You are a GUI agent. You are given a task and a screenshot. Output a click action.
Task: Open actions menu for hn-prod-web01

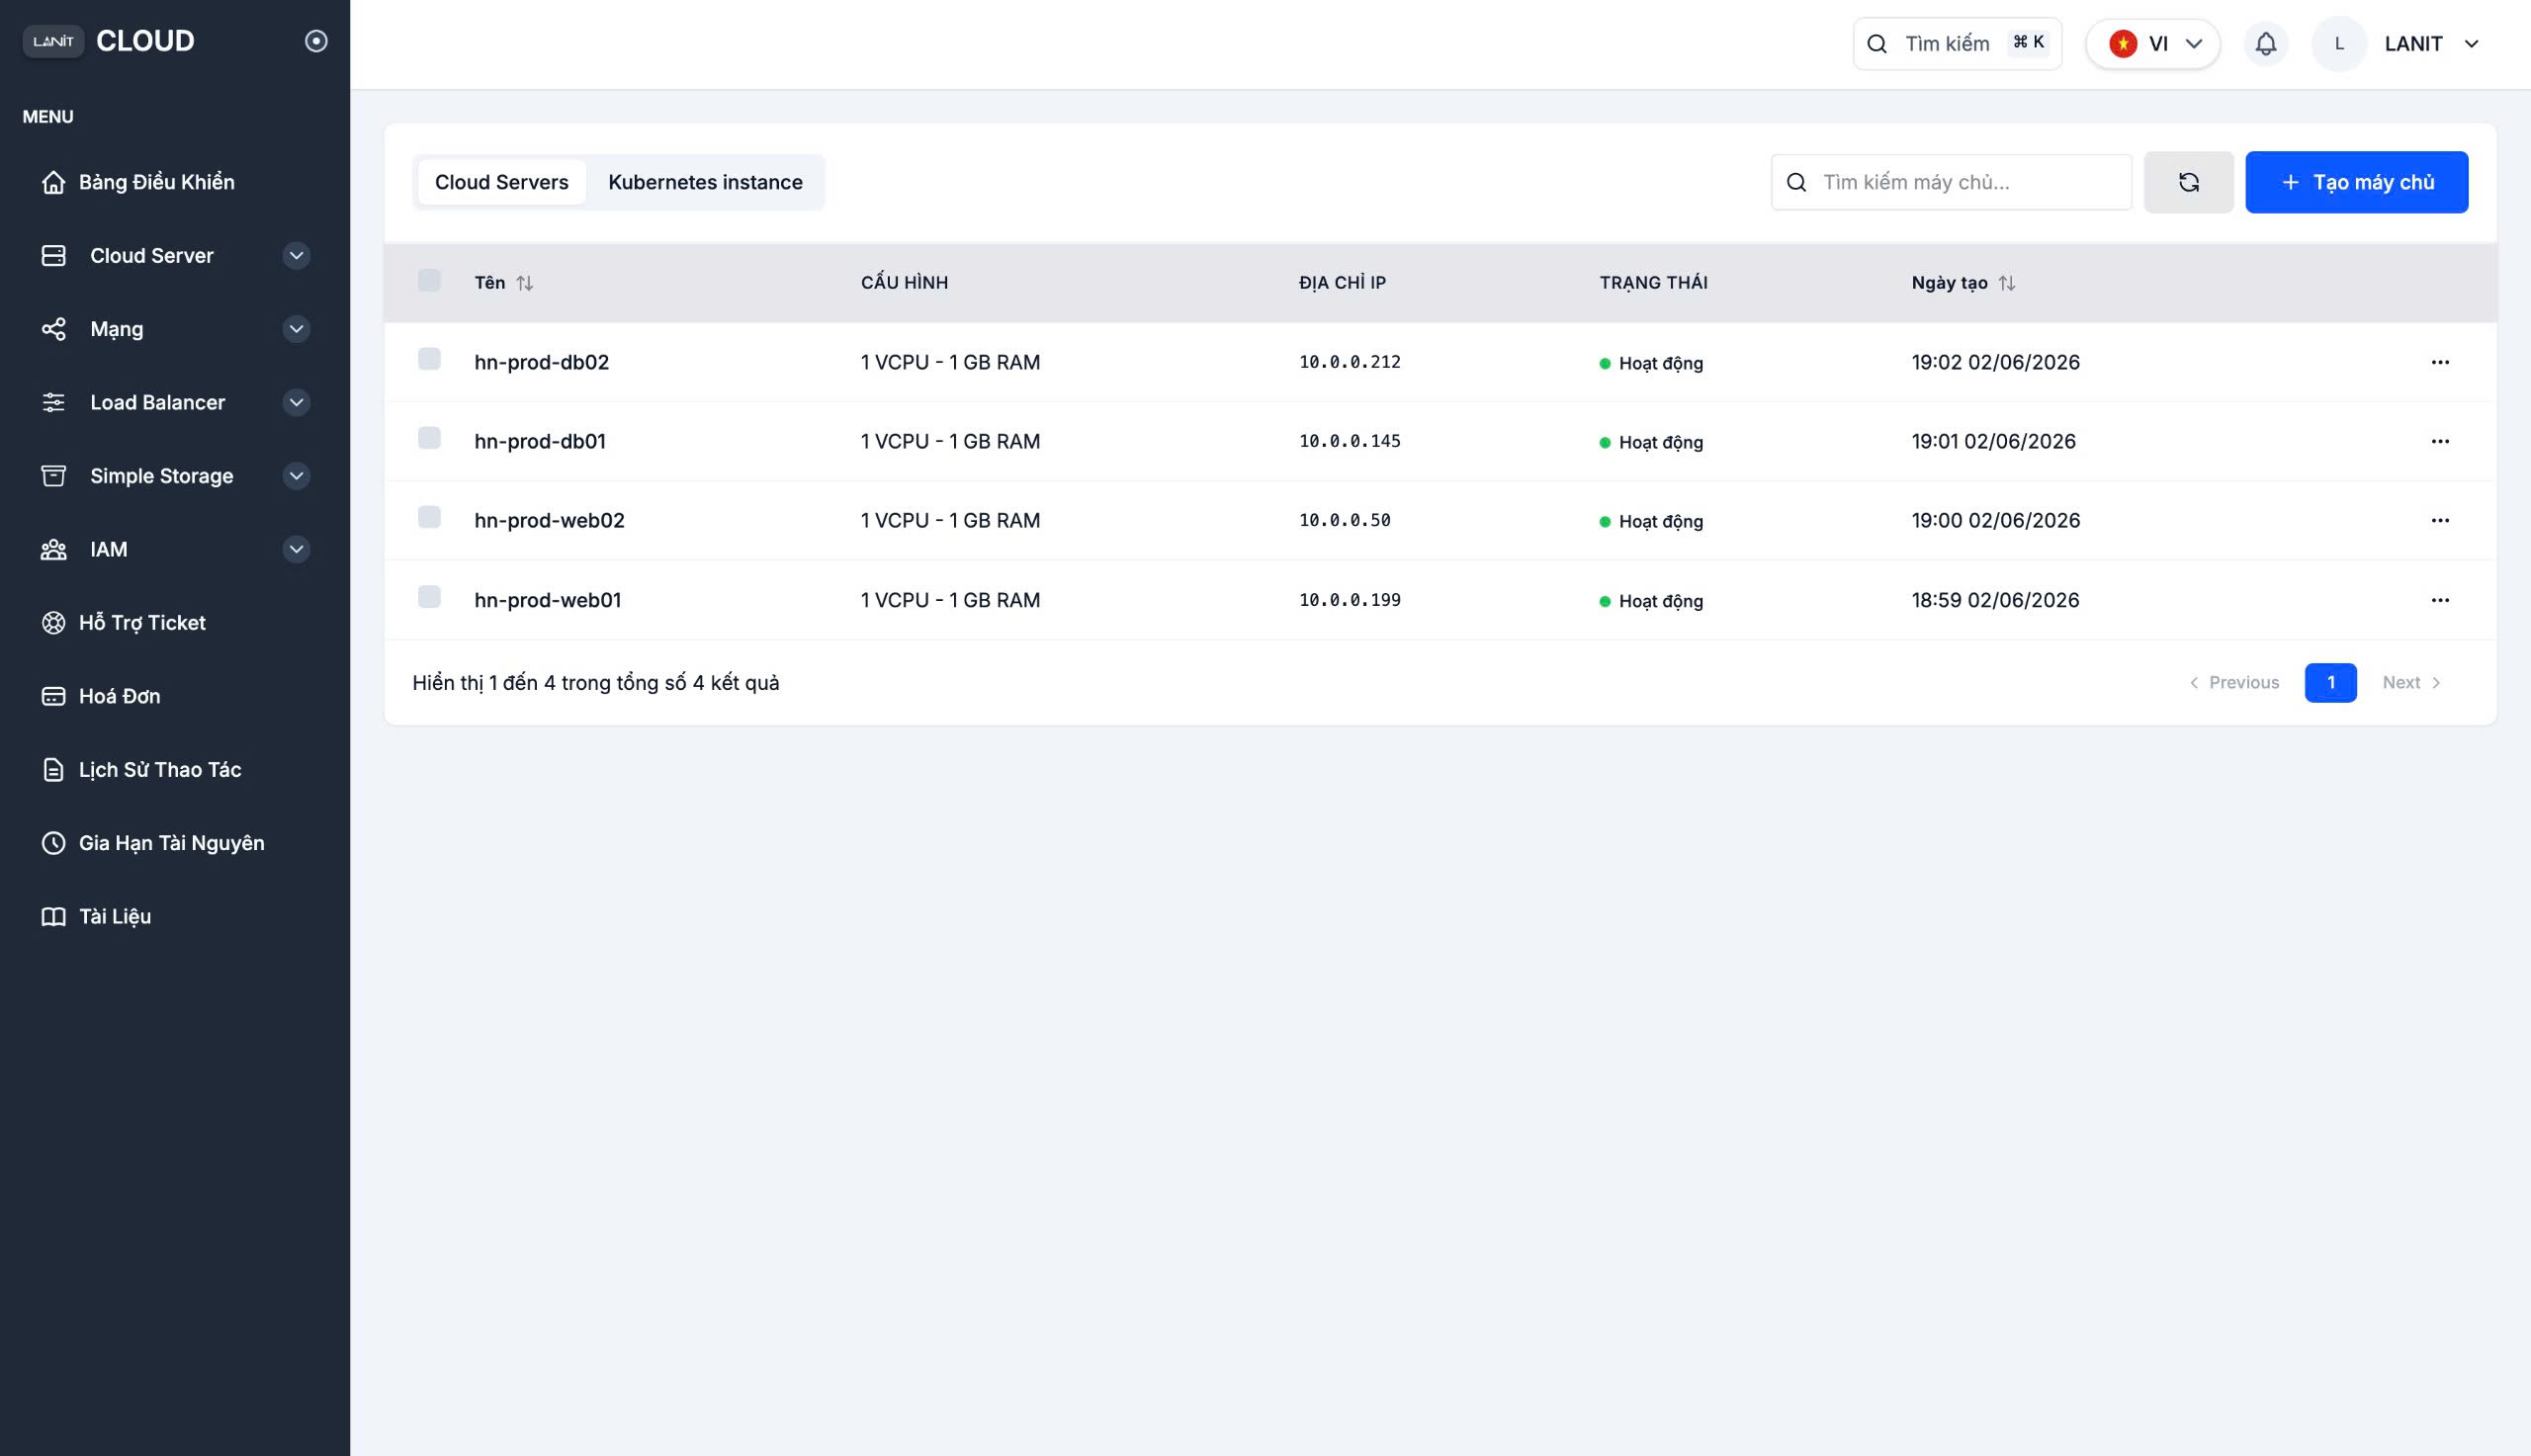coord(2440,600)
